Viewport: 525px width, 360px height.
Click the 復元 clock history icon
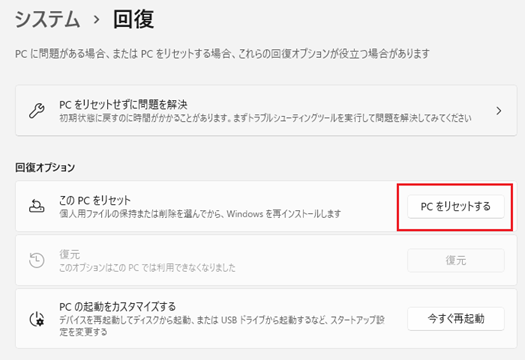[x=36, y=260]
